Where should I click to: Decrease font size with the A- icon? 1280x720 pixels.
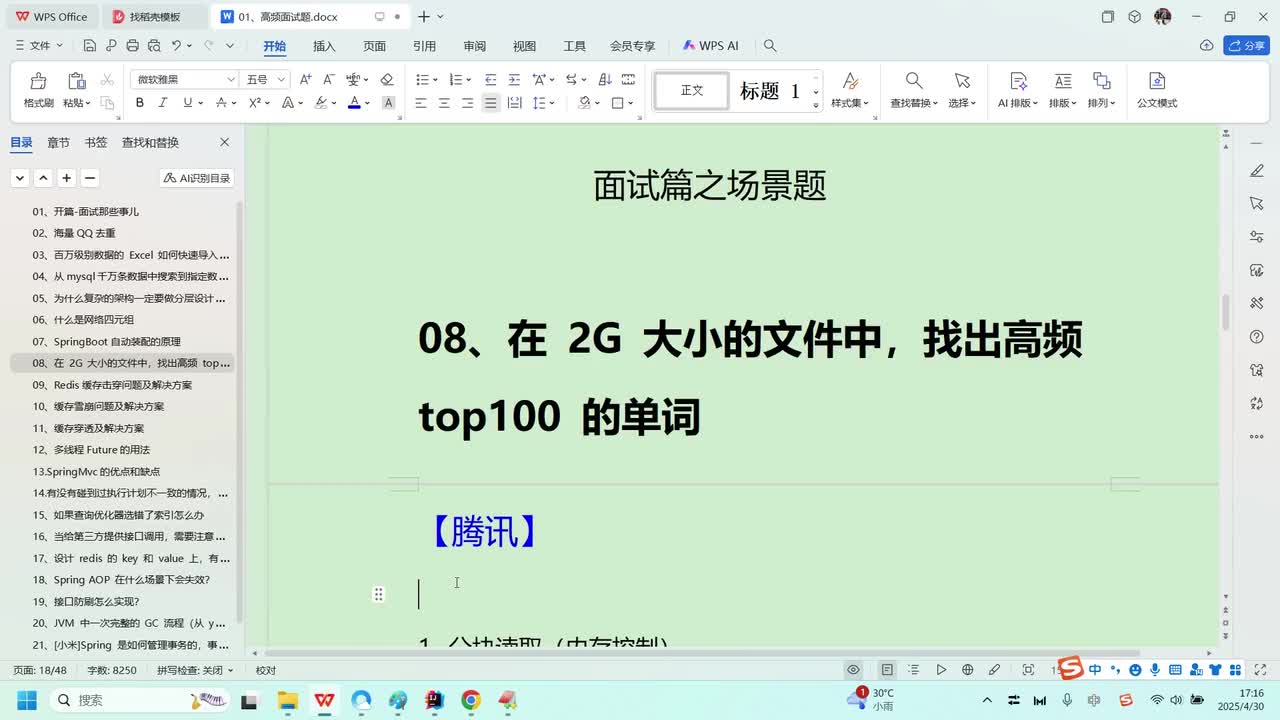click(x=329, y=80)
